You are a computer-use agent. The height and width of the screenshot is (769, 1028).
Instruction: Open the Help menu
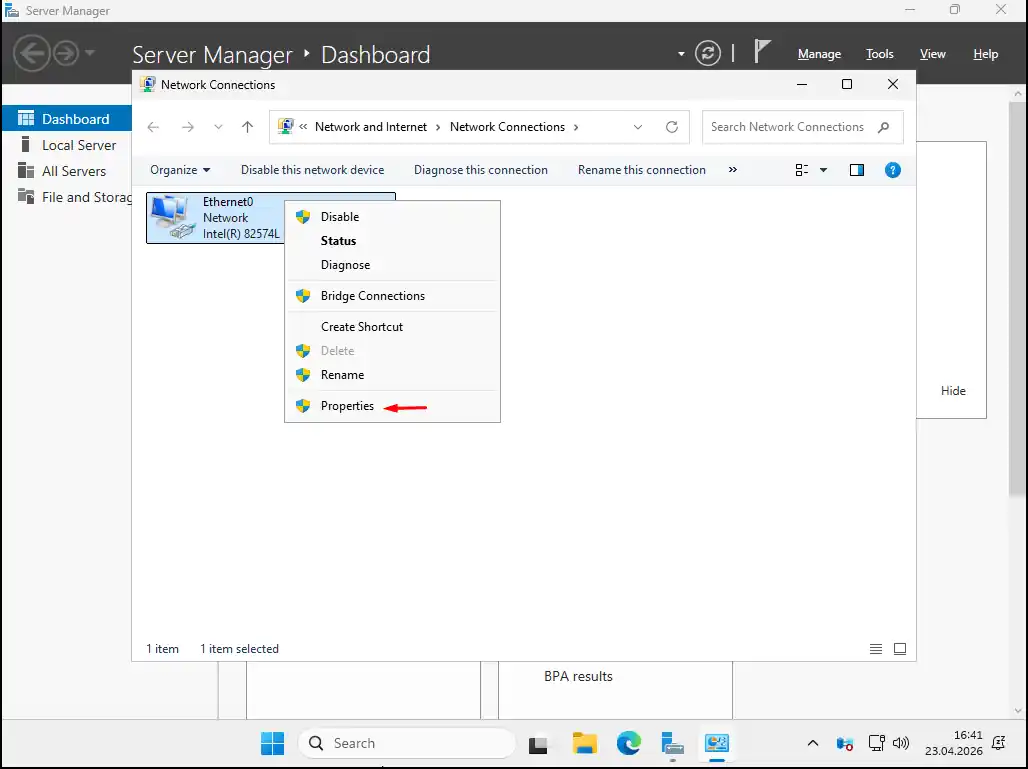tap(985, 54)
